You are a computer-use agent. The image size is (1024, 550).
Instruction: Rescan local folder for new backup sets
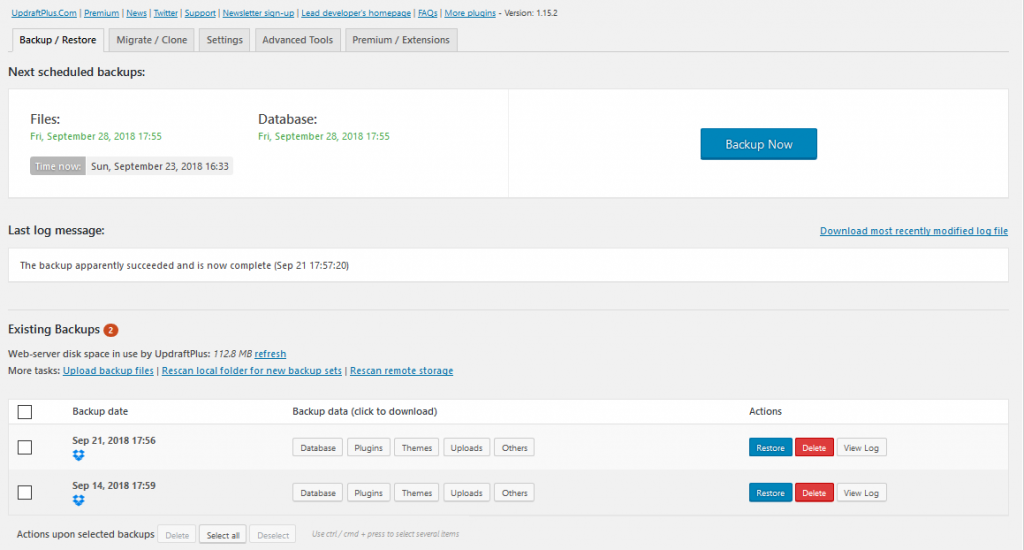click(x=251, y=370)
